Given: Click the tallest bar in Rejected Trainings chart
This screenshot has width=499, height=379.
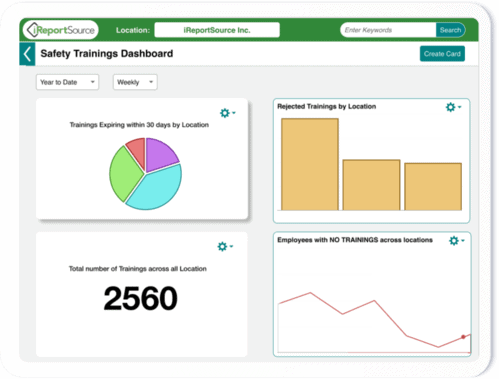Looking at the screenshot, I should pos(310,164).
